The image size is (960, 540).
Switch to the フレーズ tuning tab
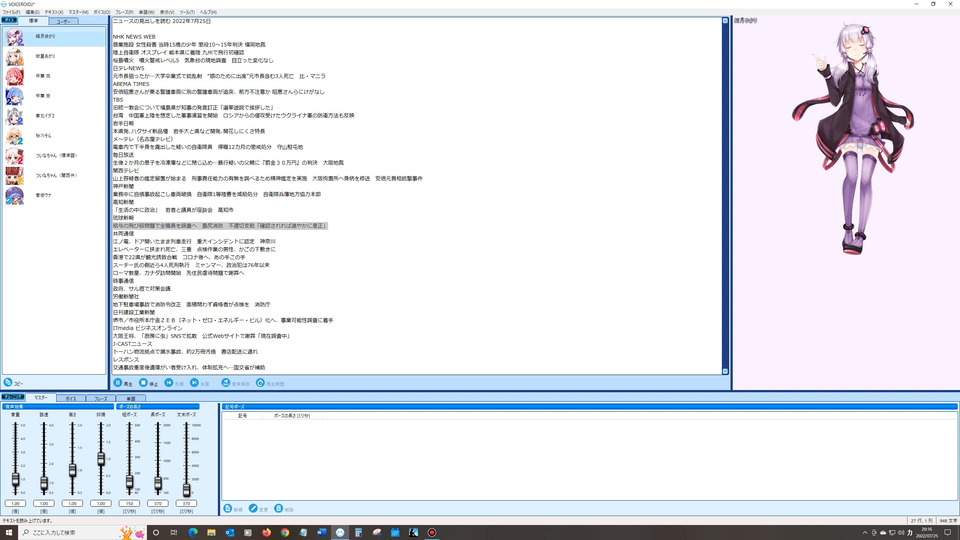tap(100, 399)
